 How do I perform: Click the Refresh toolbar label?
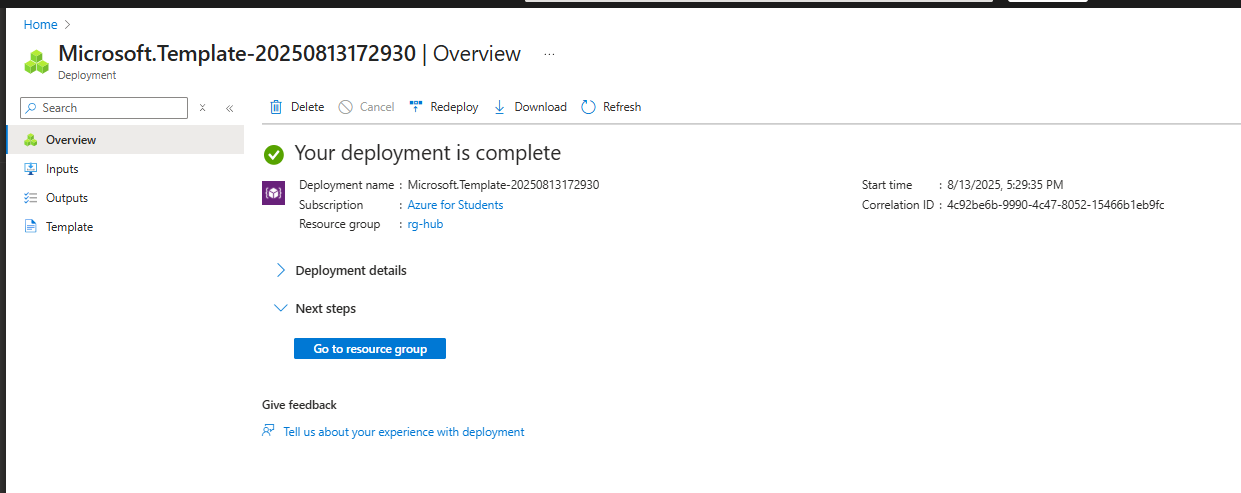point(622,107)
